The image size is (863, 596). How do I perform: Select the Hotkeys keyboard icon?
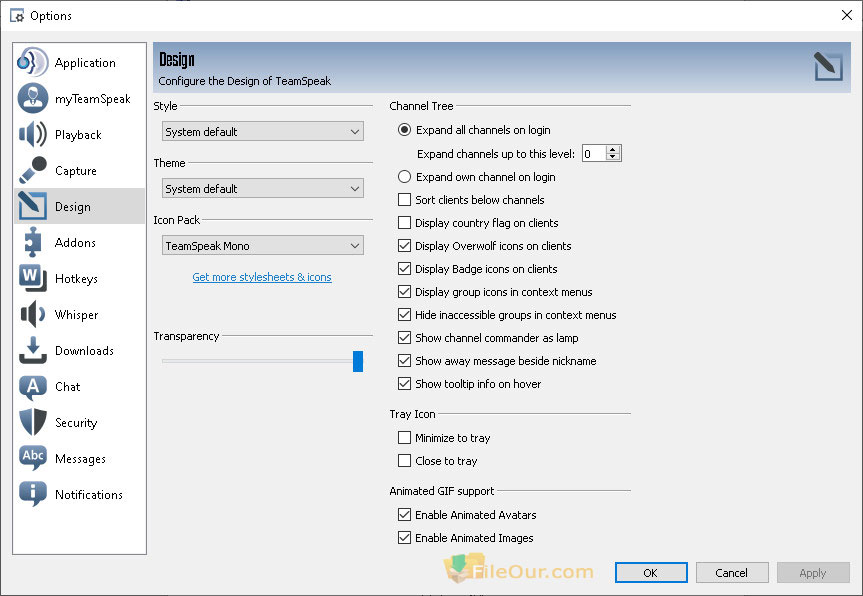pyautogui.click(x=32, y=278)
